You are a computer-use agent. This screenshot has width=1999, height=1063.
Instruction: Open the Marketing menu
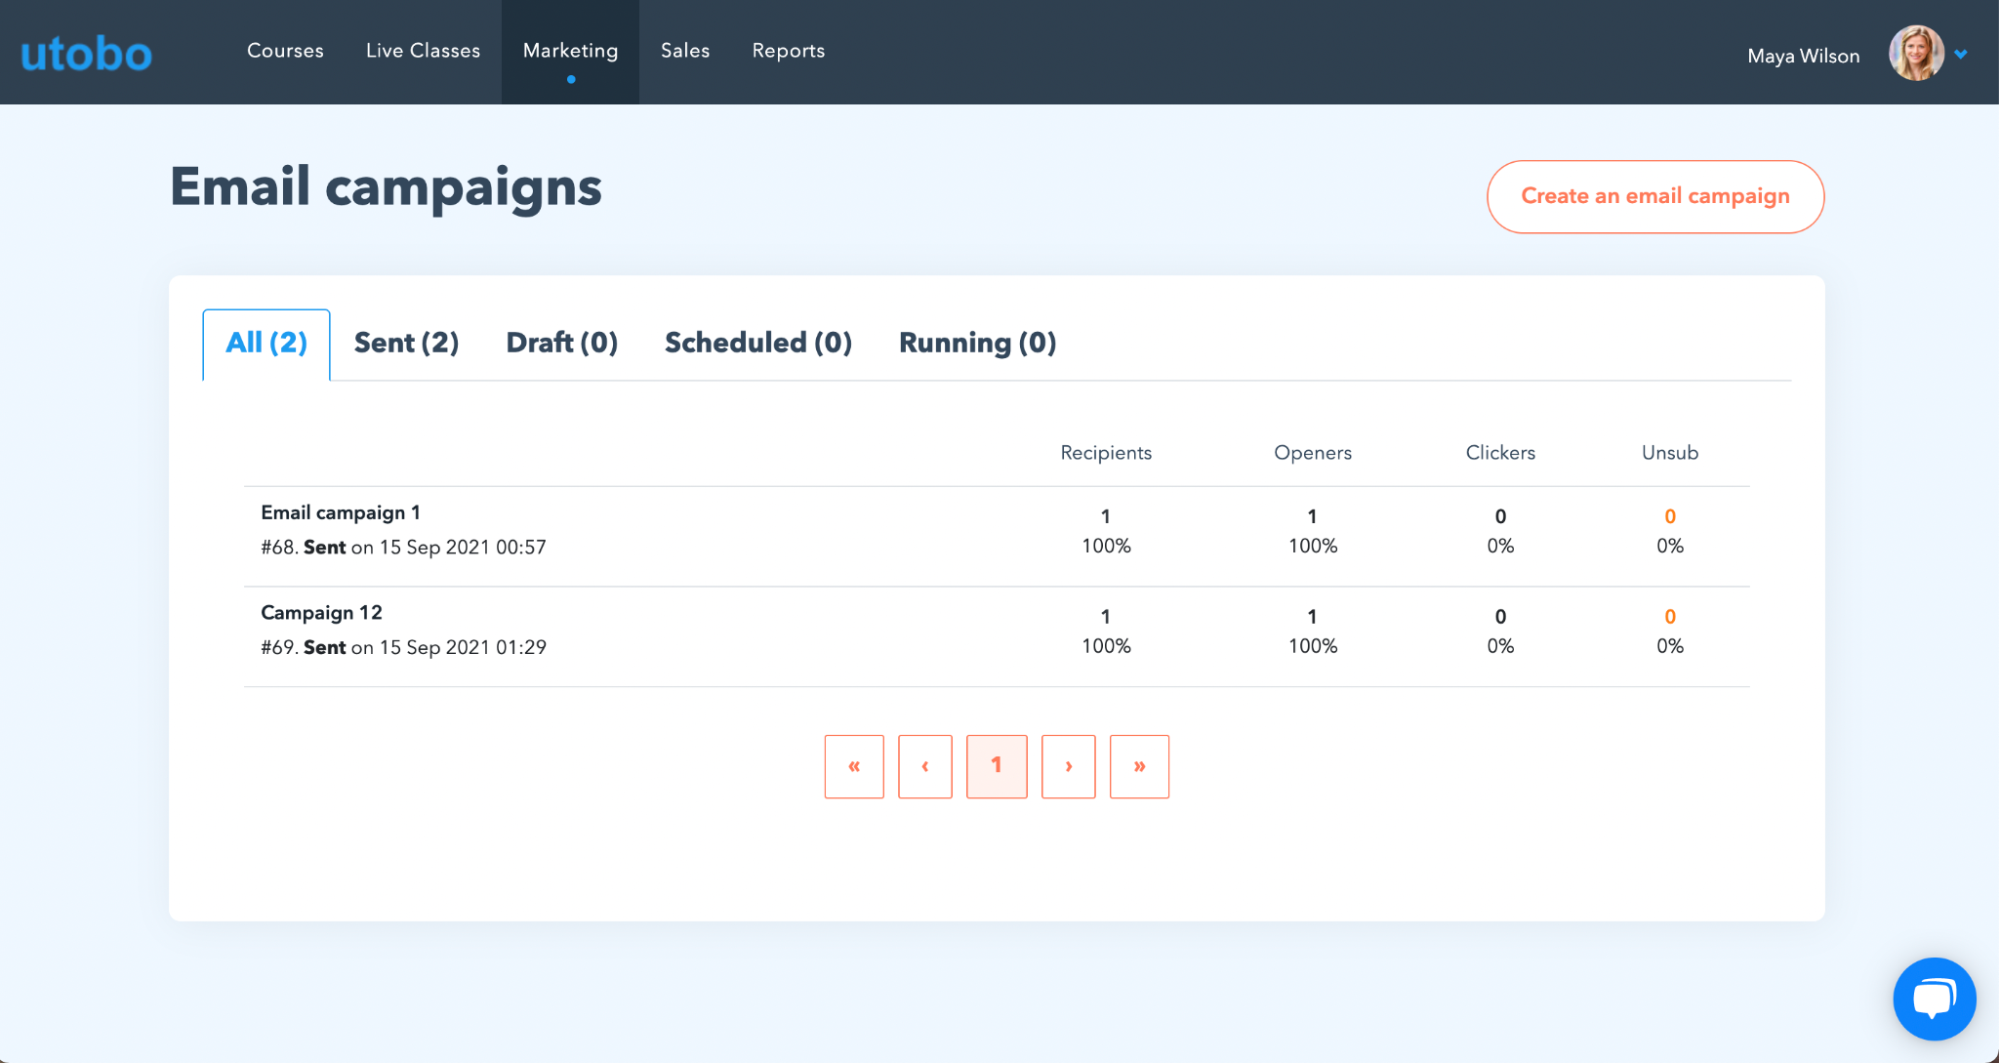pyautogui.click(x=570, y=51)
